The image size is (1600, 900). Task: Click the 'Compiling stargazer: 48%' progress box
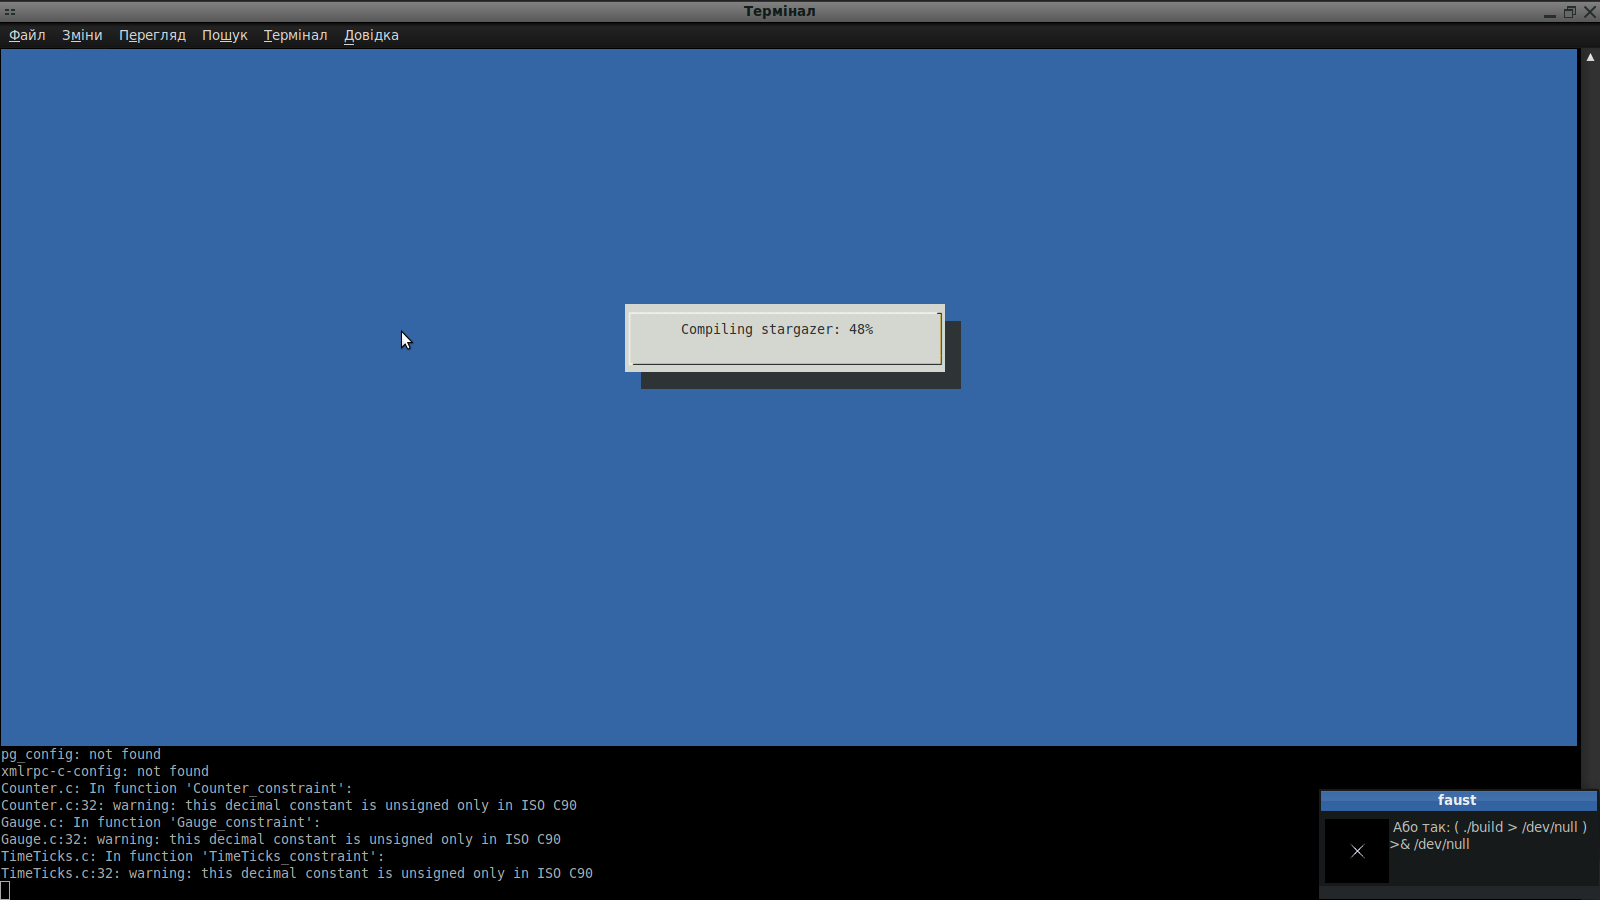point(785,338)
